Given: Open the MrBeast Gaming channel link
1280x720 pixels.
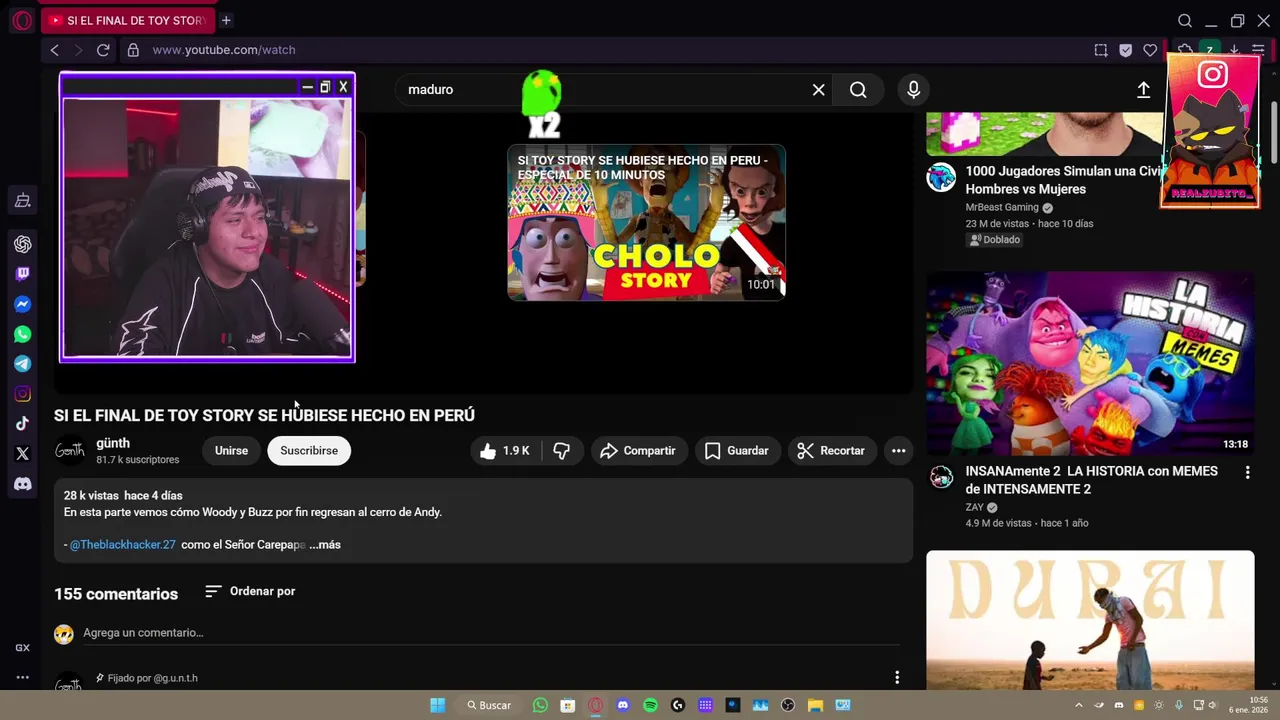Looking at the screenshot, I should (x=1002, y=208).
